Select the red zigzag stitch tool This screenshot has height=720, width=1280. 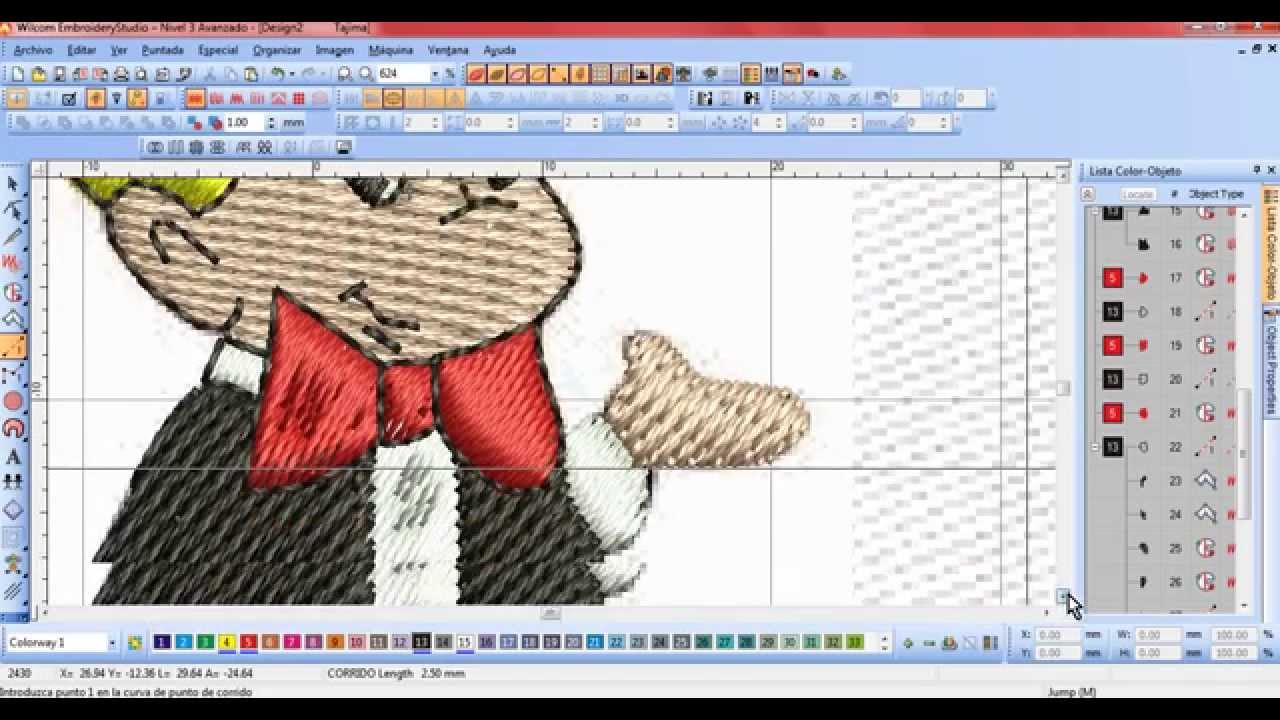[13, 264]
